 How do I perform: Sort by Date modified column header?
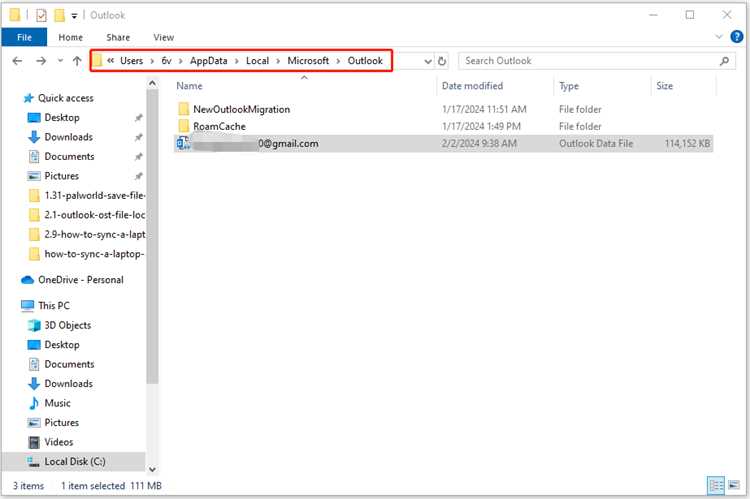(x=472, y=86)
